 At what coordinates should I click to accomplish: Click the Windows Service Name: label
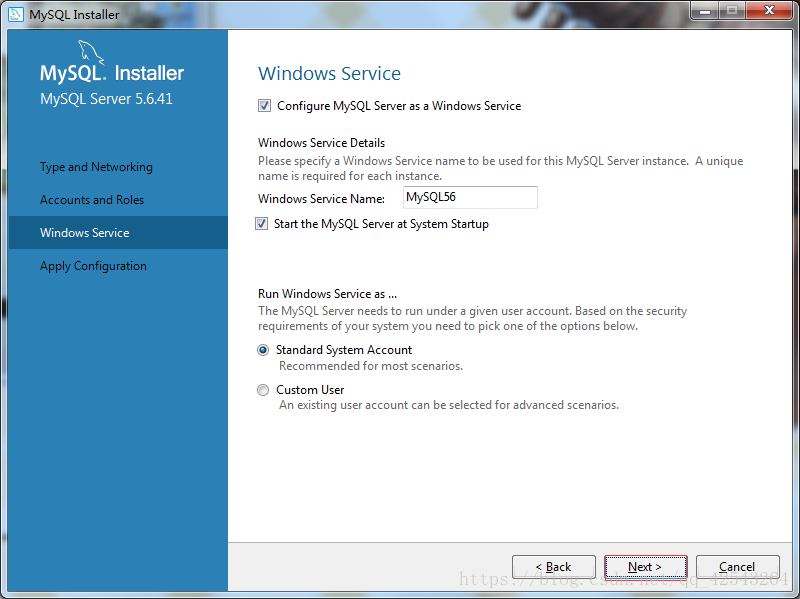321,198
